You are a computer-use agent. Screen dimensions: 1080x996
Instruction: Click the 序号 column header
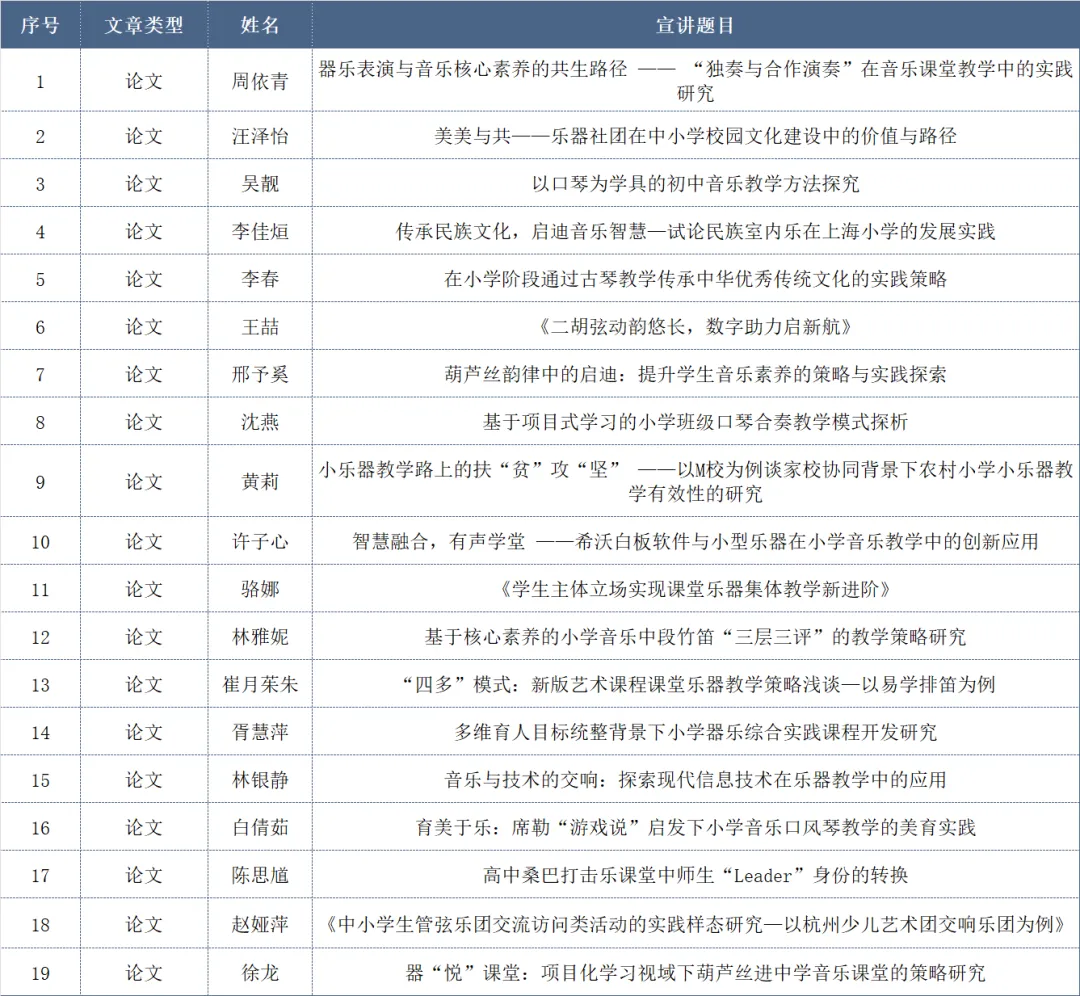coord(40,25)
